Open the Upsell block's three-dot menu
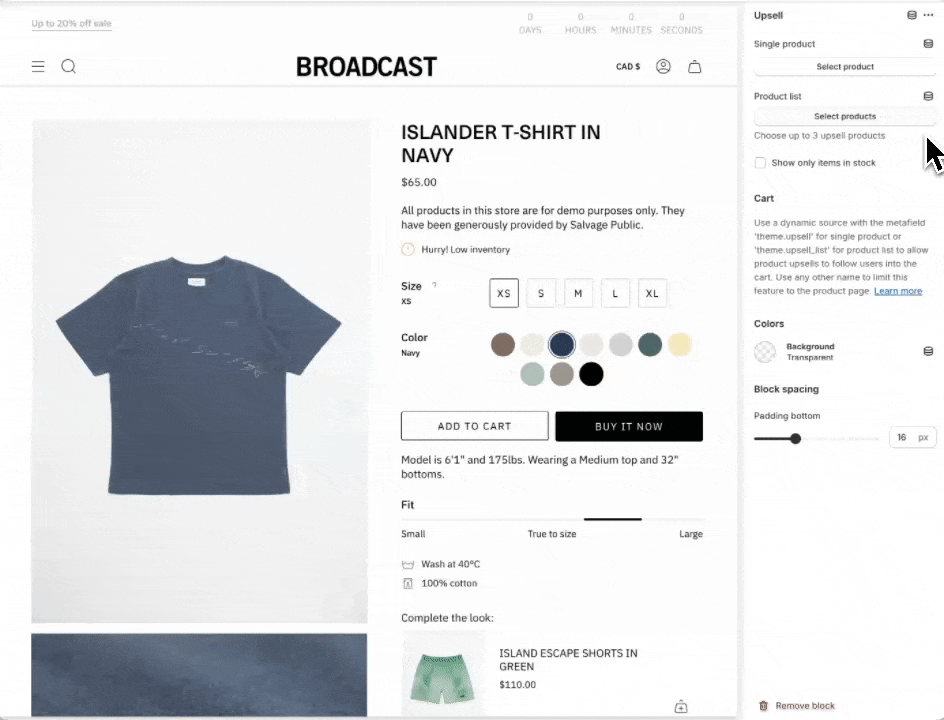The height and width of the screenshot is (720, 944). click(x=928, y=15)
